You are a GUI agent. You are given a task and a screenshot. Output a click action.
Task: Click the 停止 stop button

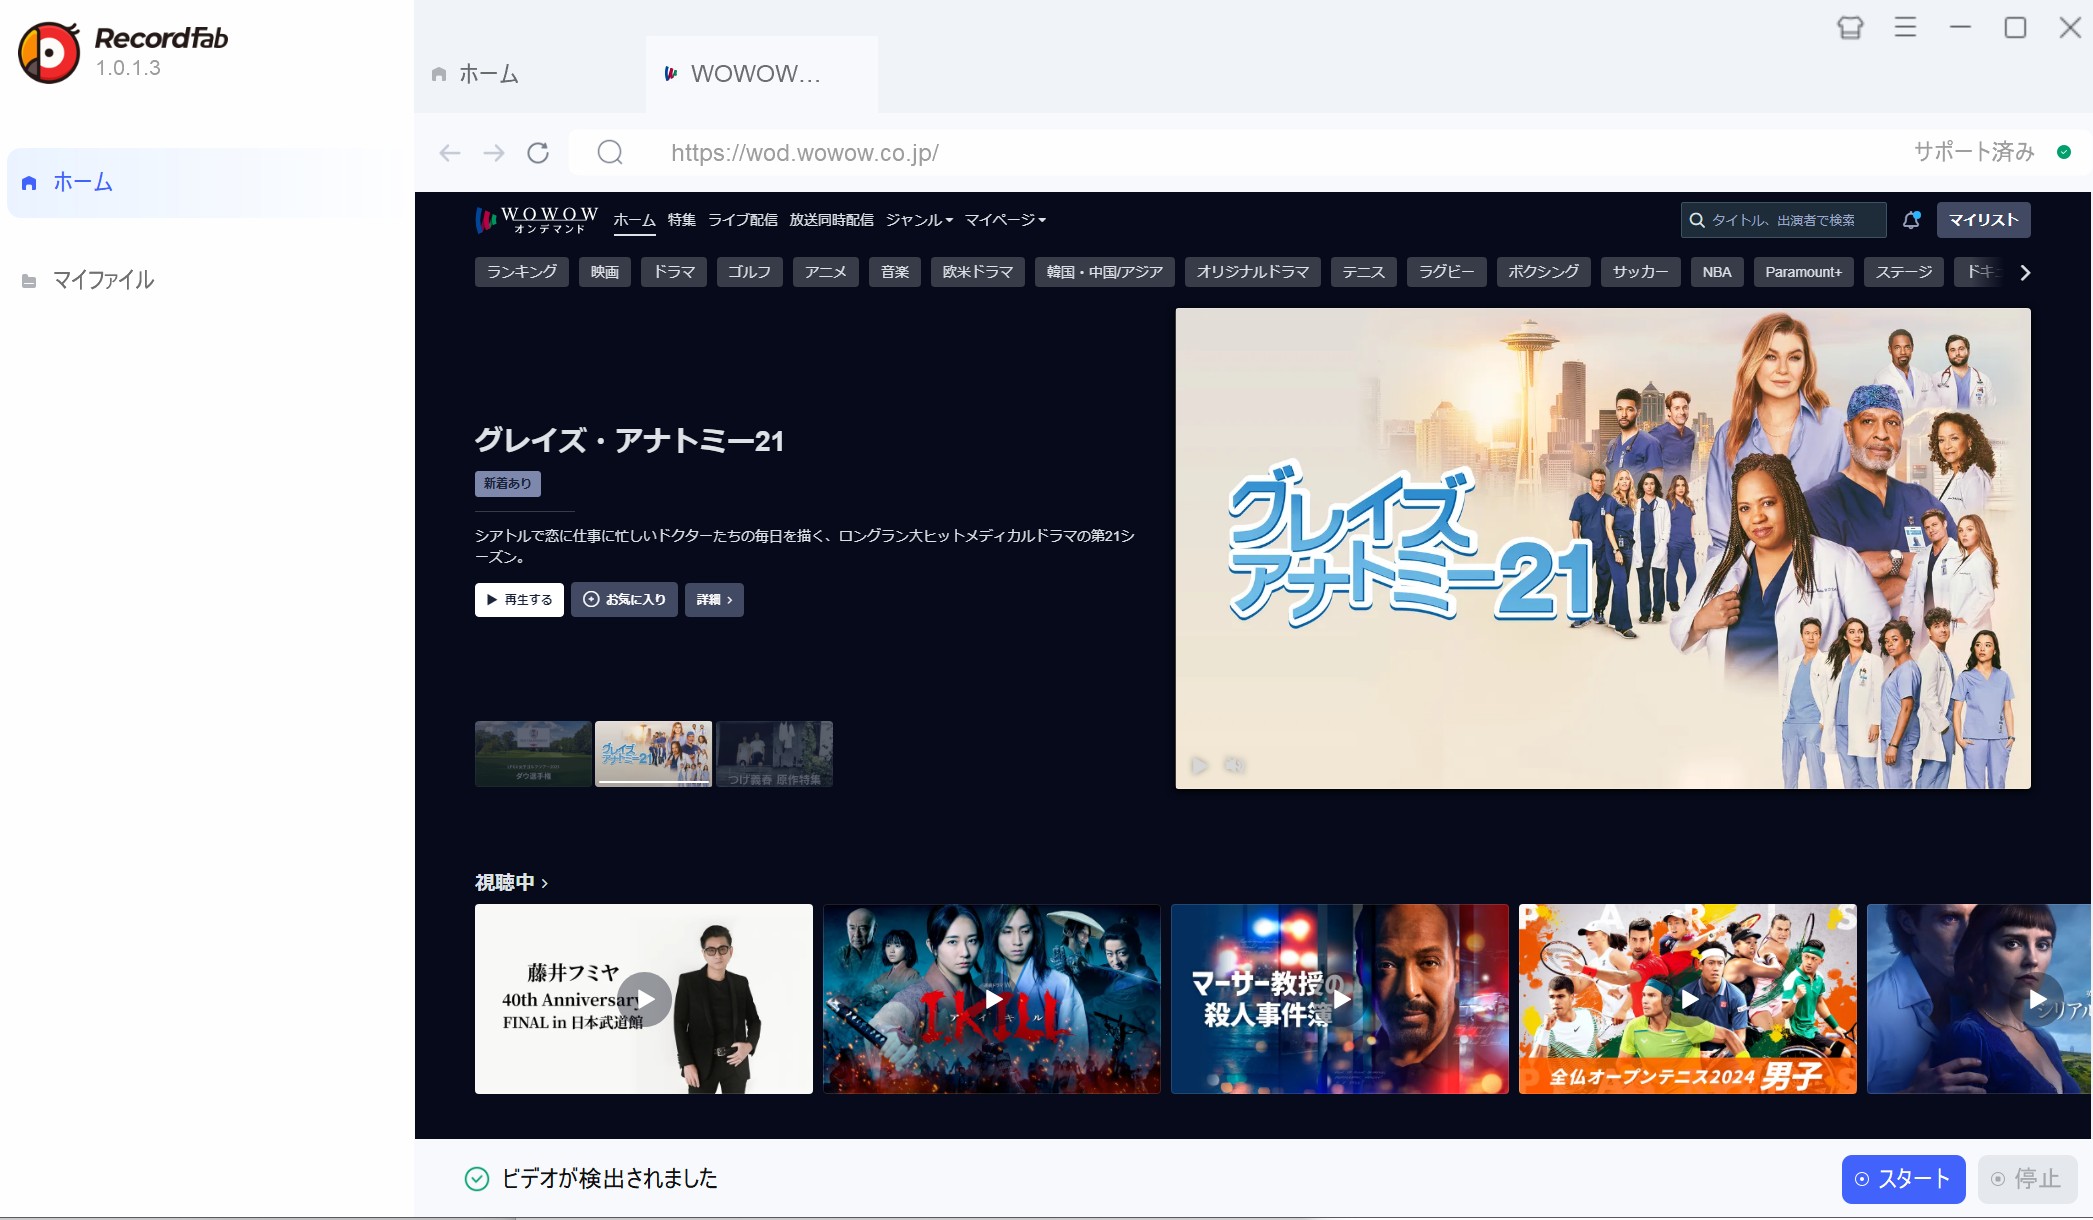[x=2026, y=1179]
